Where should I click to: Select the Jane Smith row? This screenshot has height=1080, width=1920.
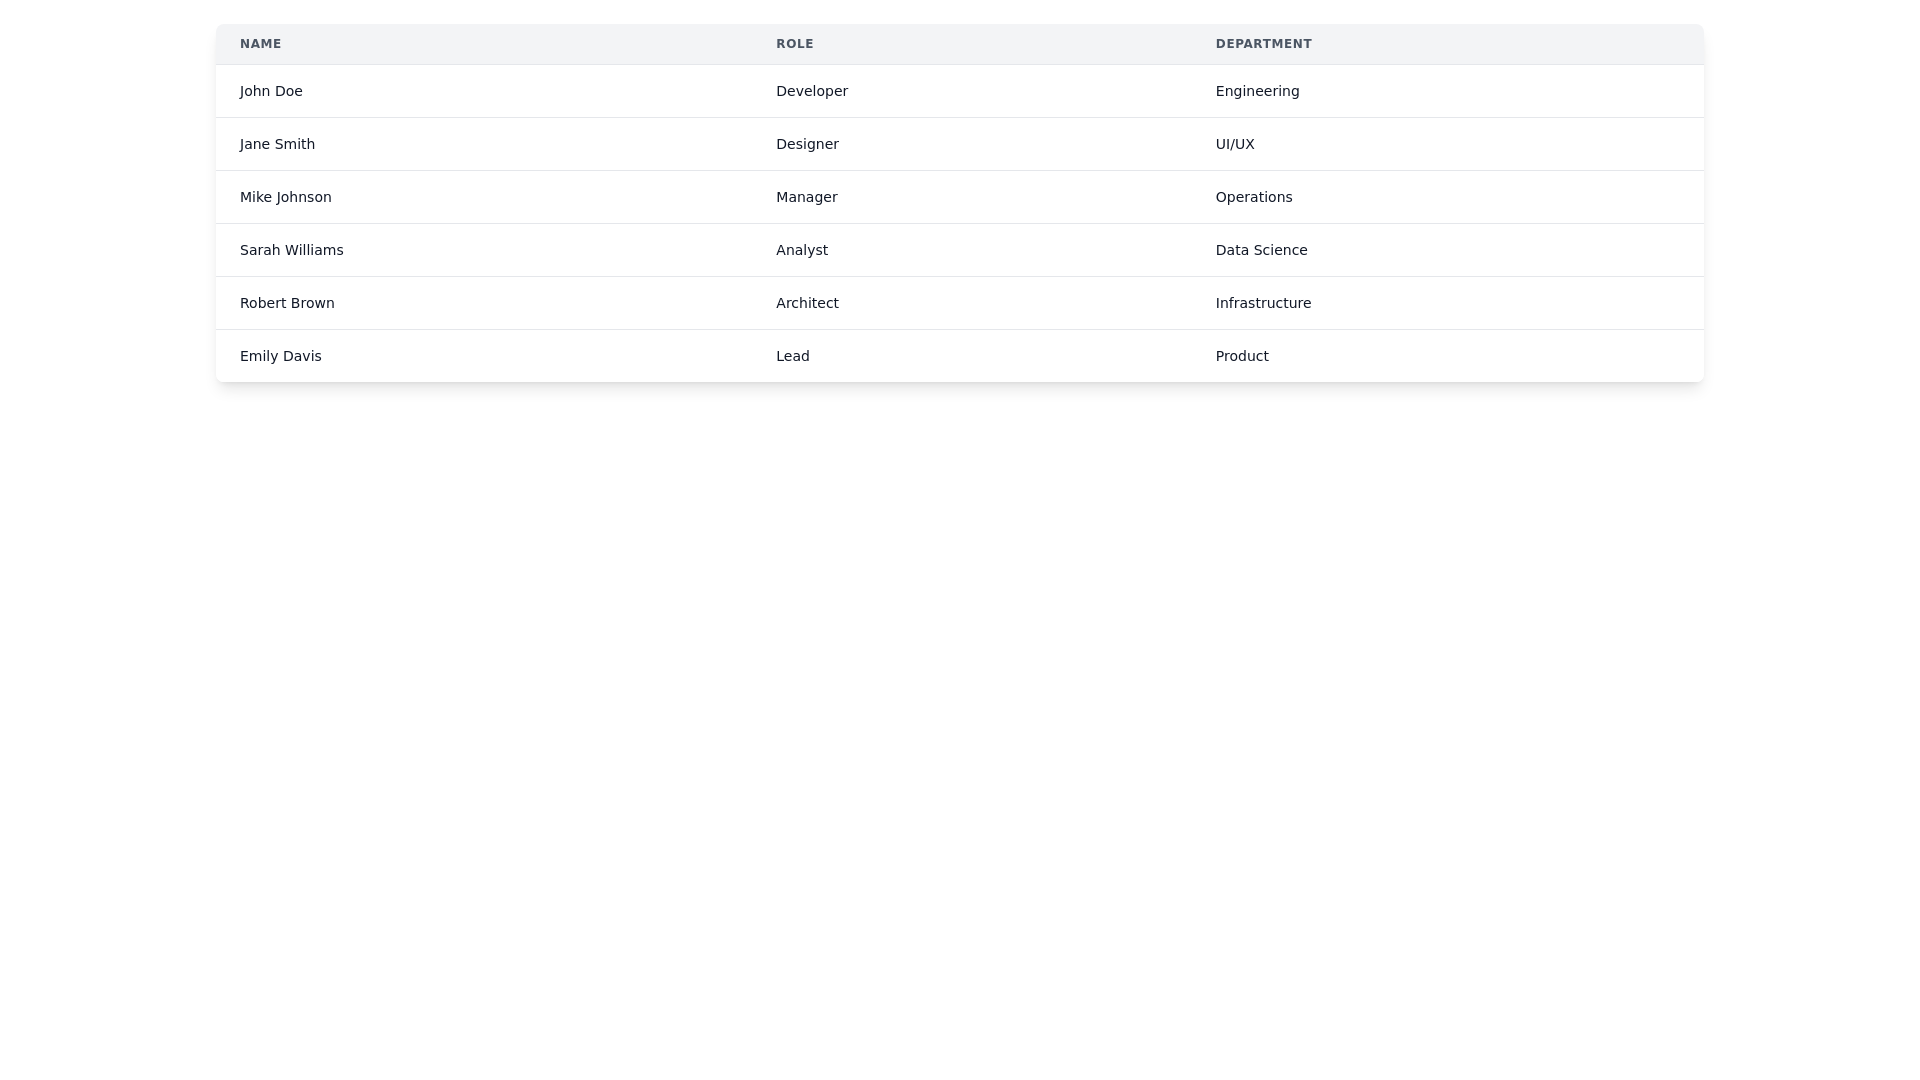pyautogui.click(x=277, y=144)
